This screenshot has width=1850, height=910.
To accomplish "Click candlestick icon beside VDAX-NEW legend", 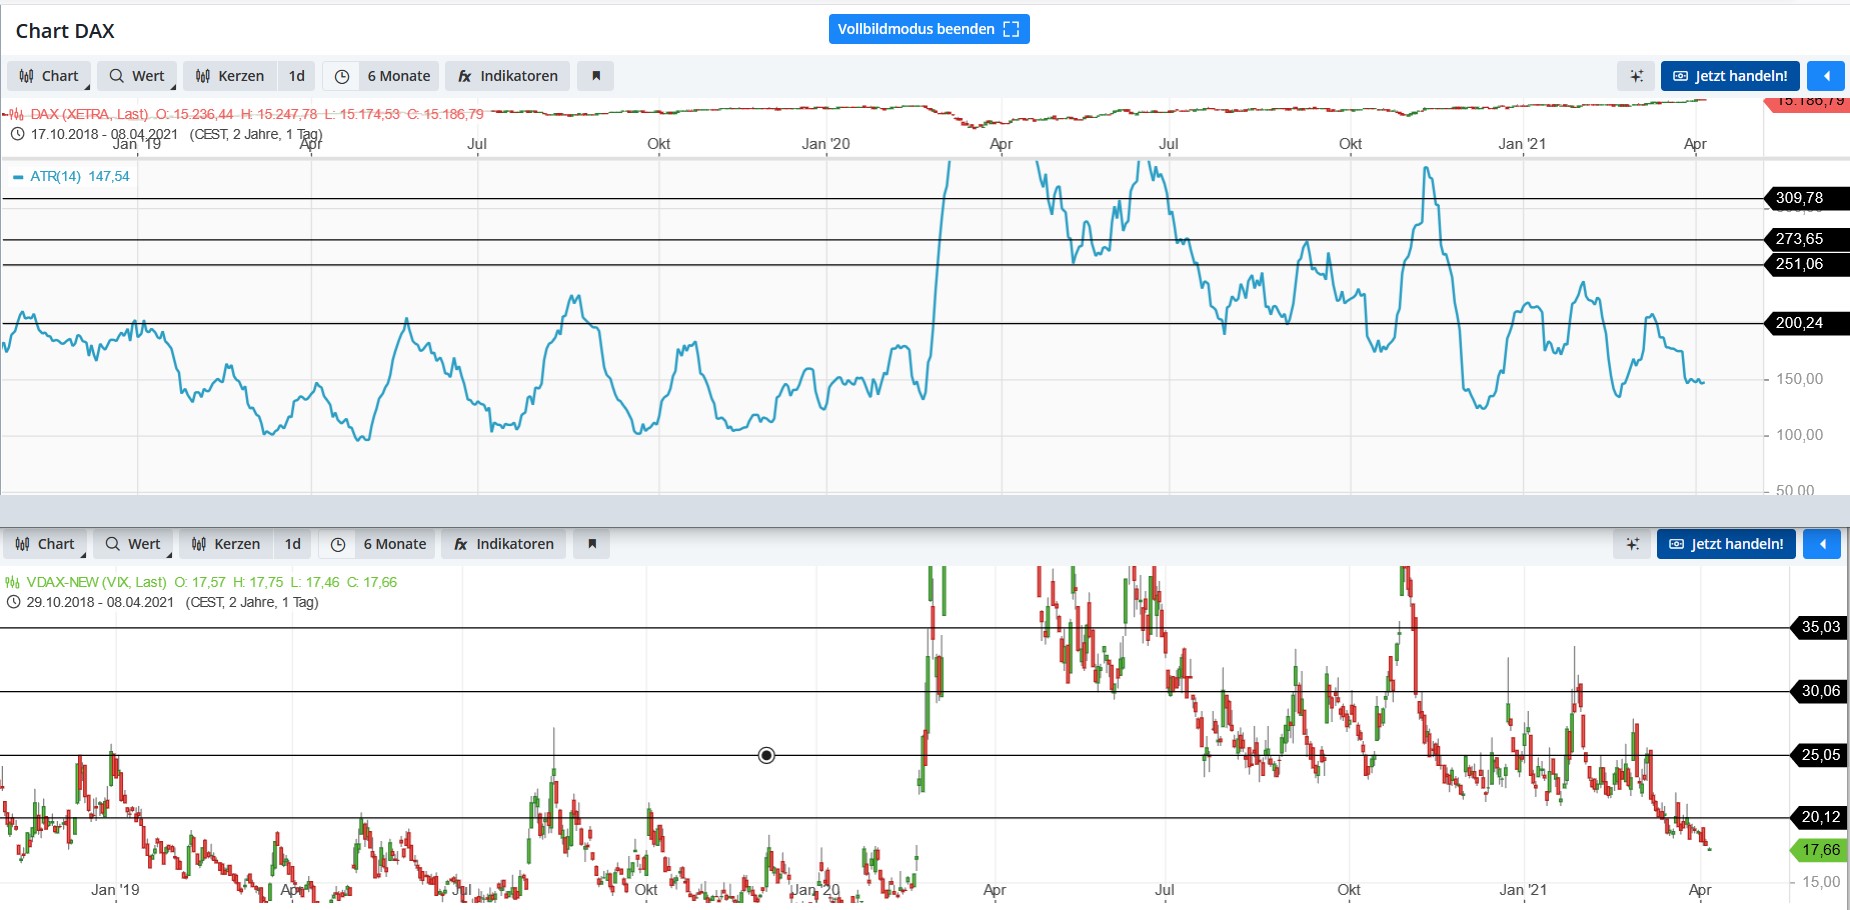I will point(12,582).
